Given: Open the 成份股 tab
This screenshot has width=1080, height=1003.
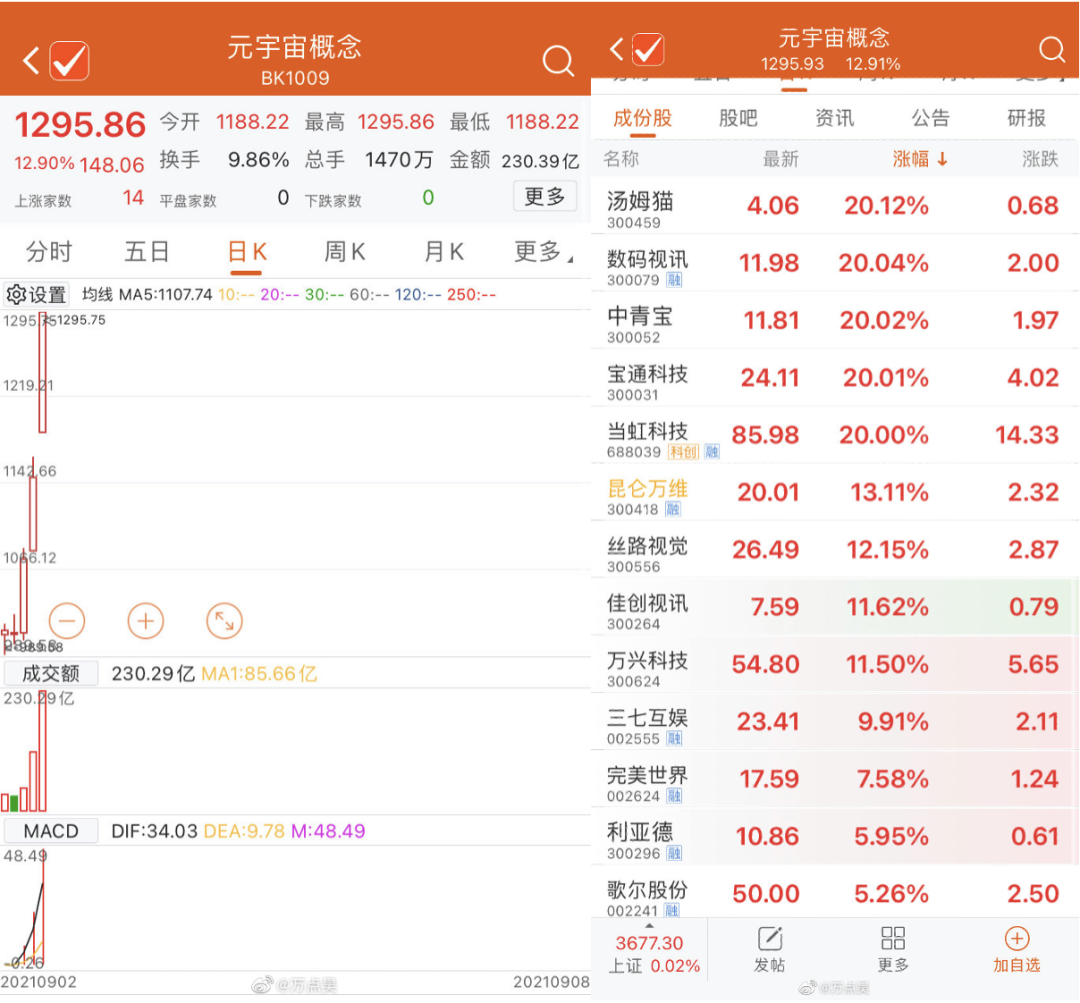Looking at the screenshot, I should coord(643,118).
